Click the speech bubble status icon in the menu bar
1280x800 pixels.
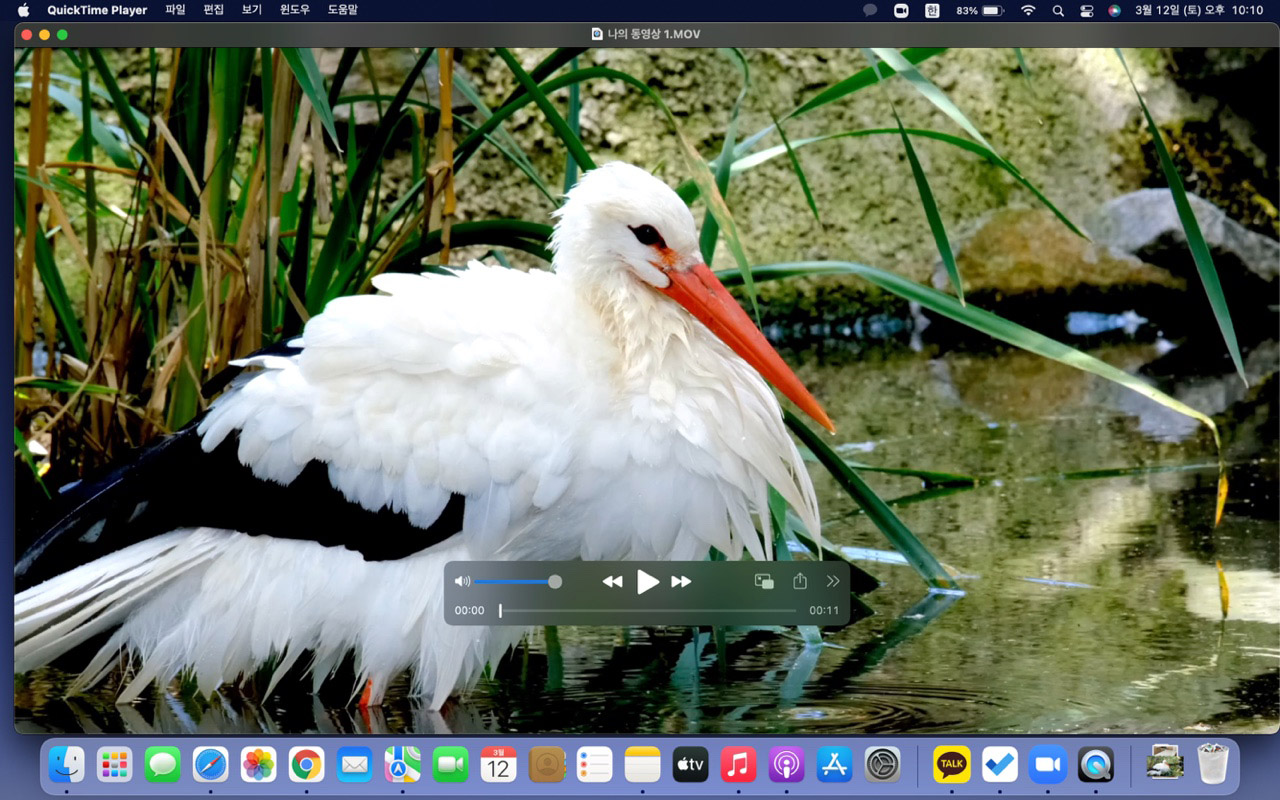(870, 10)
